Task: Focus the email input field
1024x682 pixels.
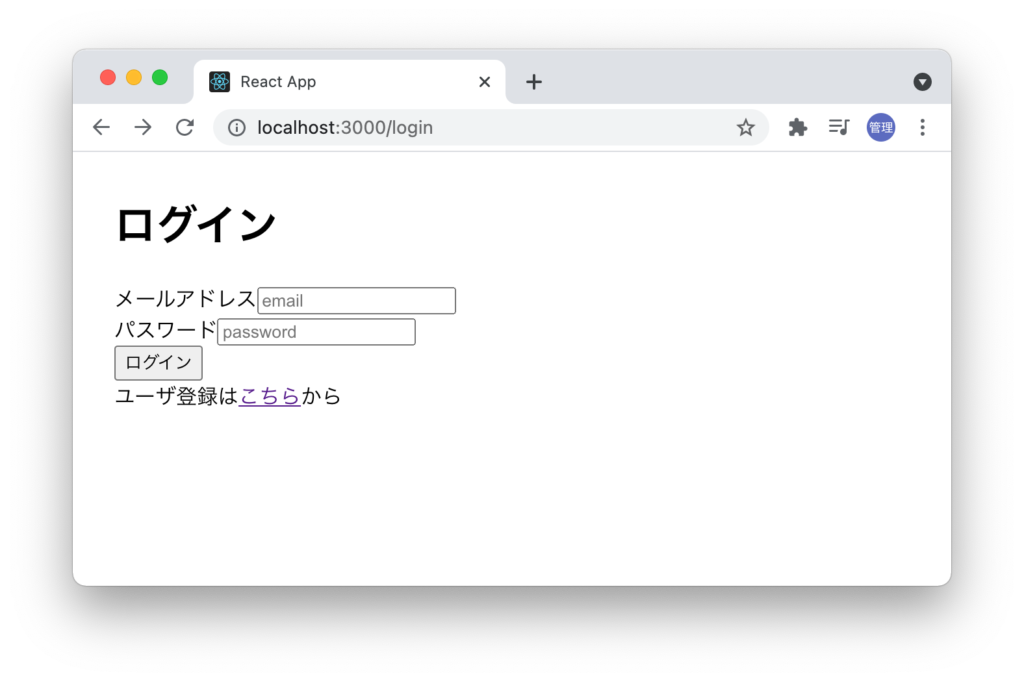Action: coord(356,301)
